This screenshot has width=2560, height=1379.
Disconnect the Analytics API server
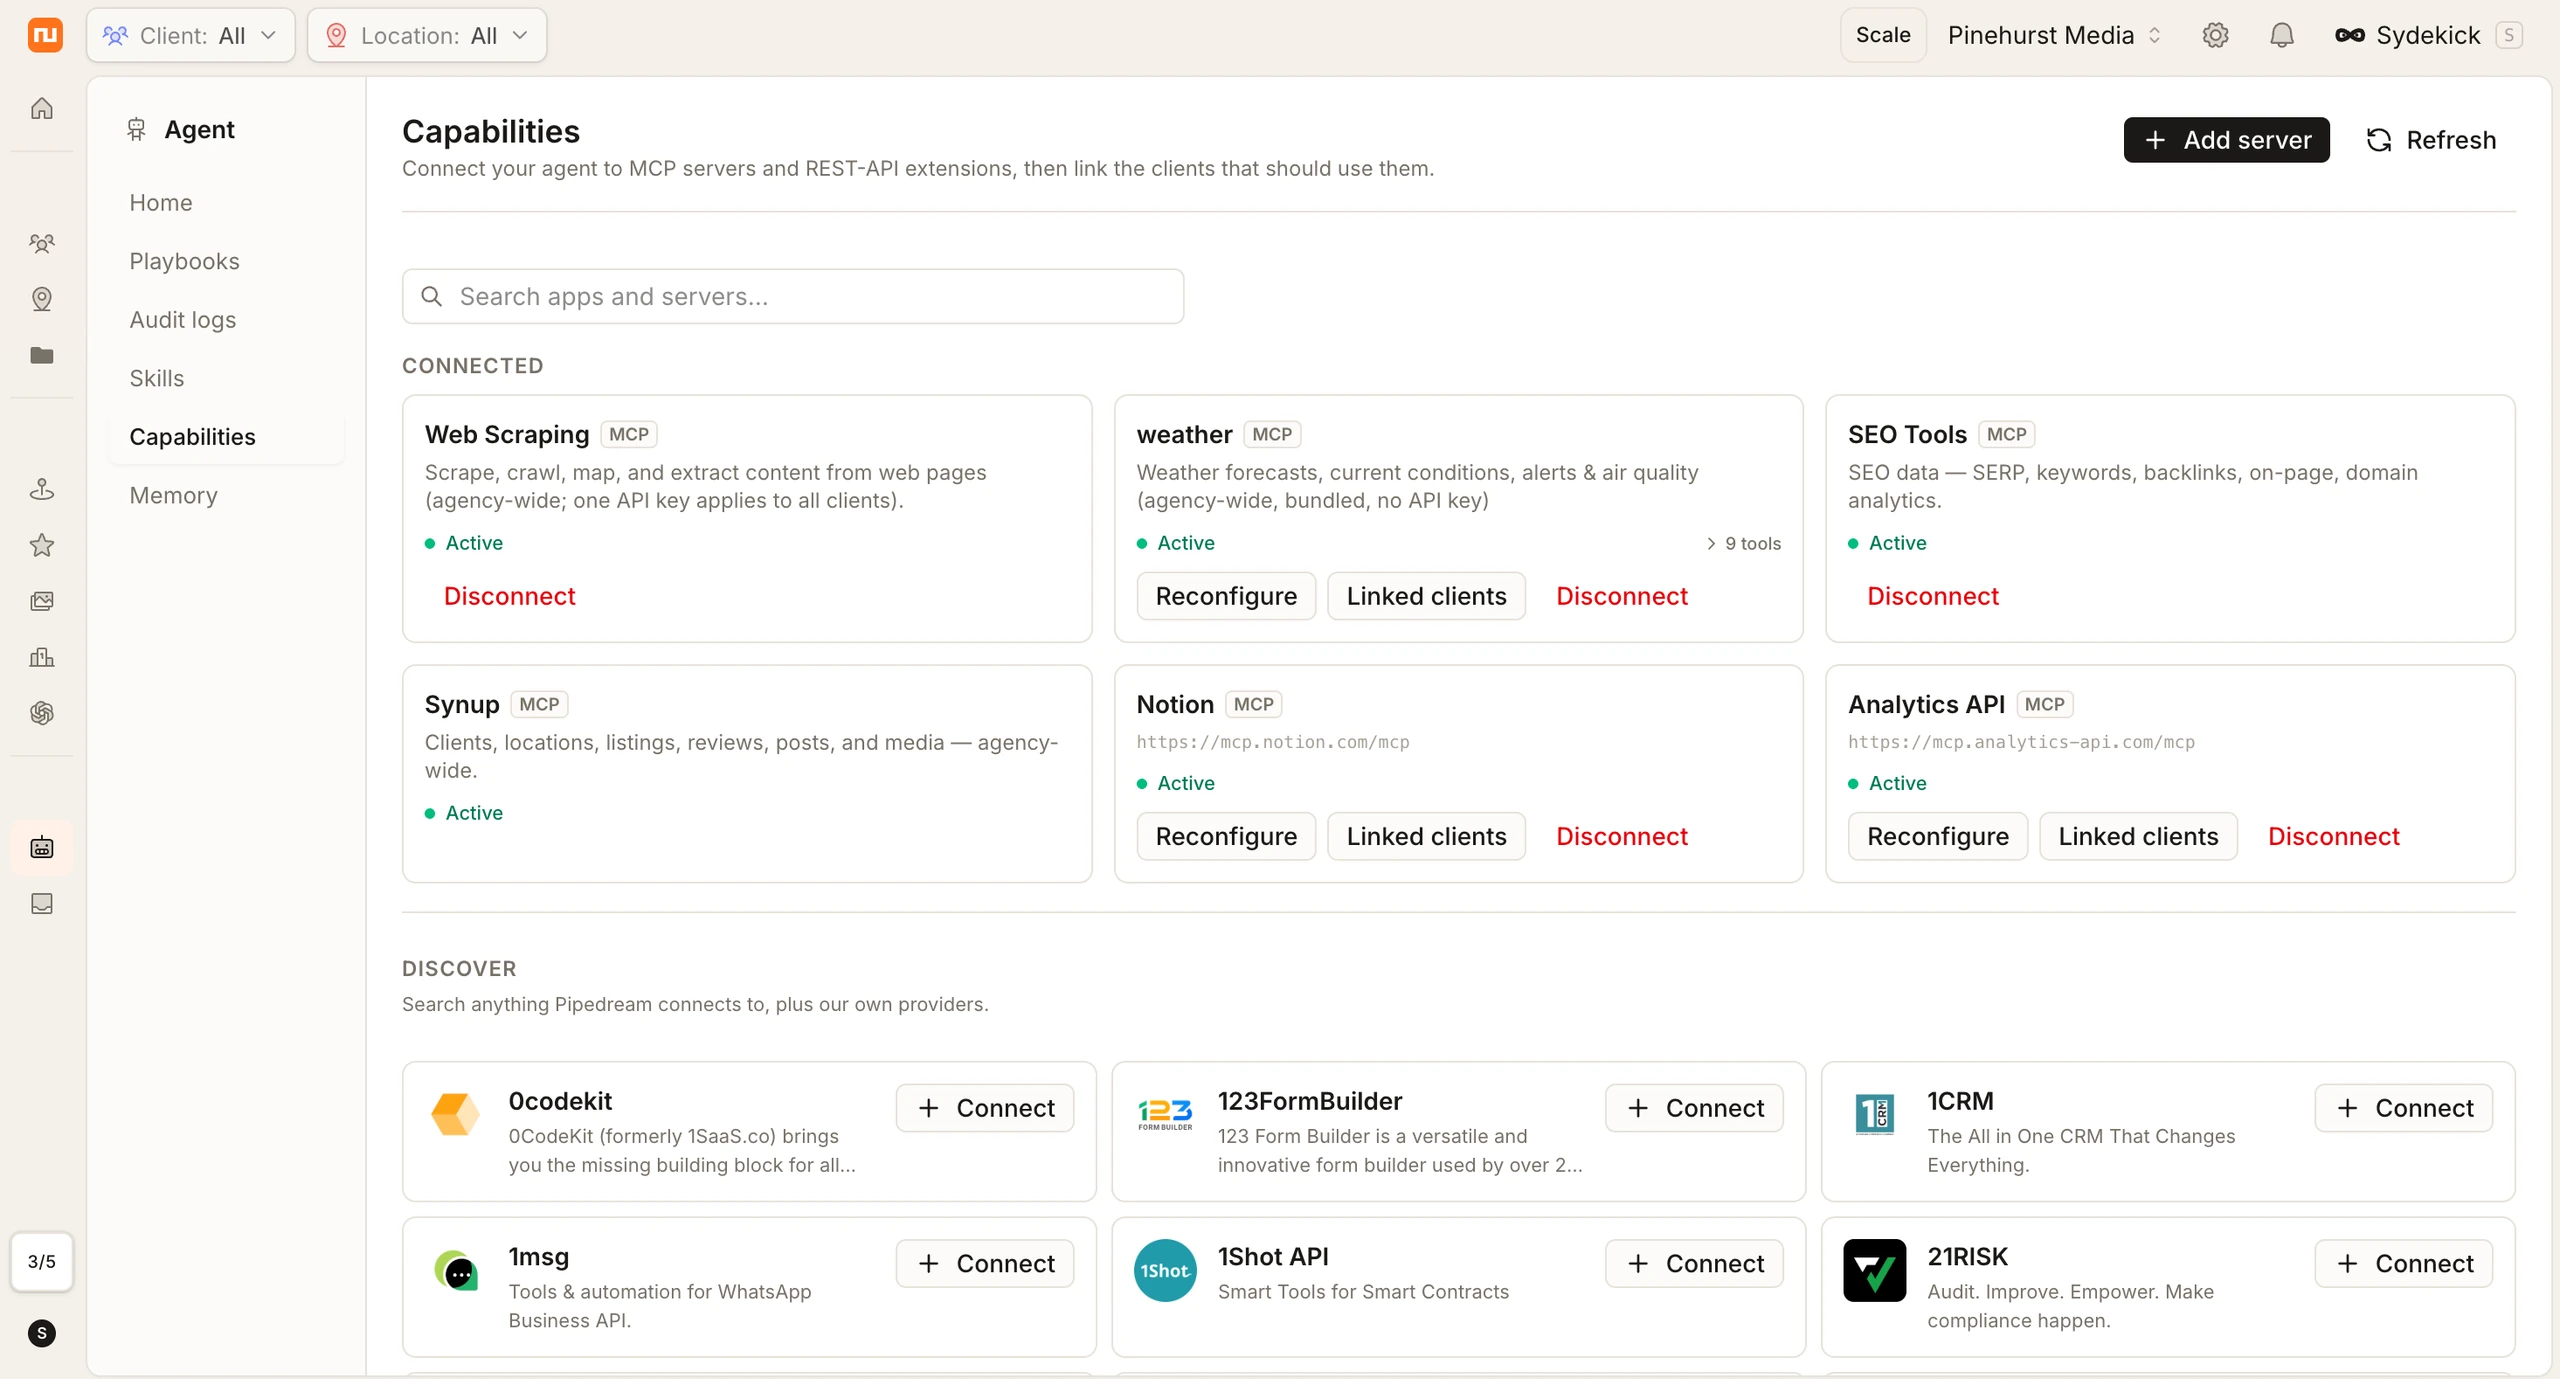coord(2334,836)
